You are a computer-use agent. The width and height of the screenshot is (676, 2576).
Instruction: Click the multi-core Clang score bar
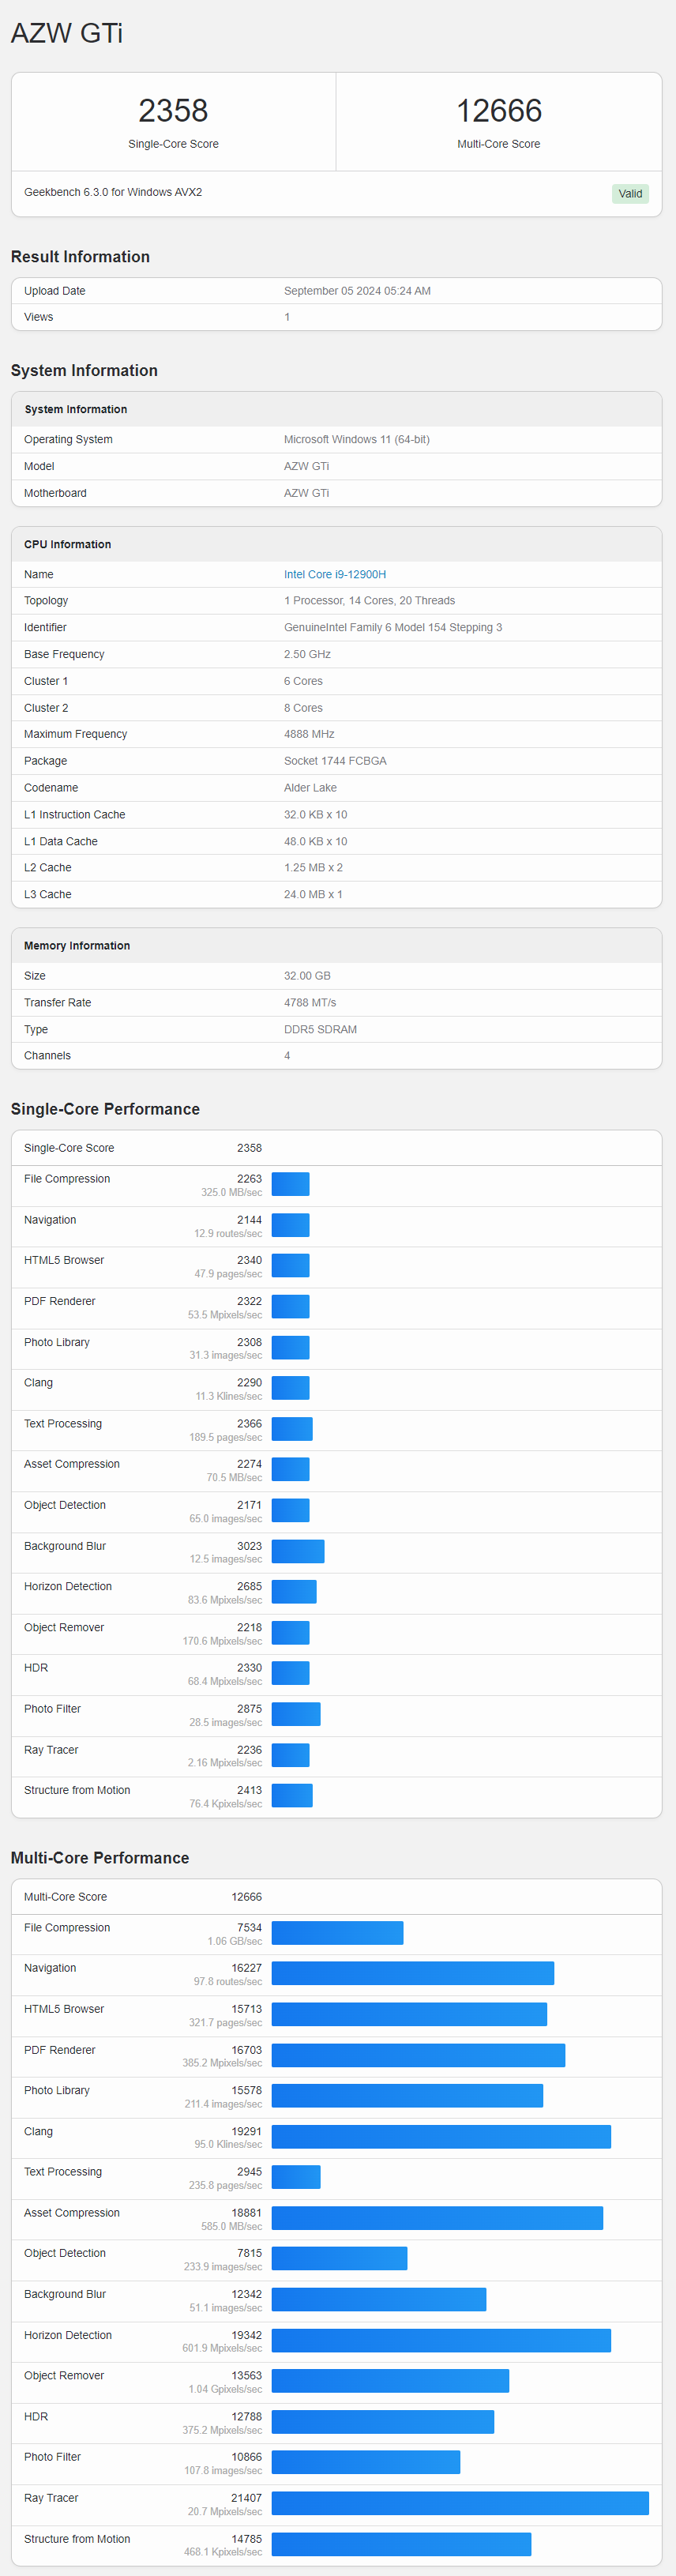440,2136
